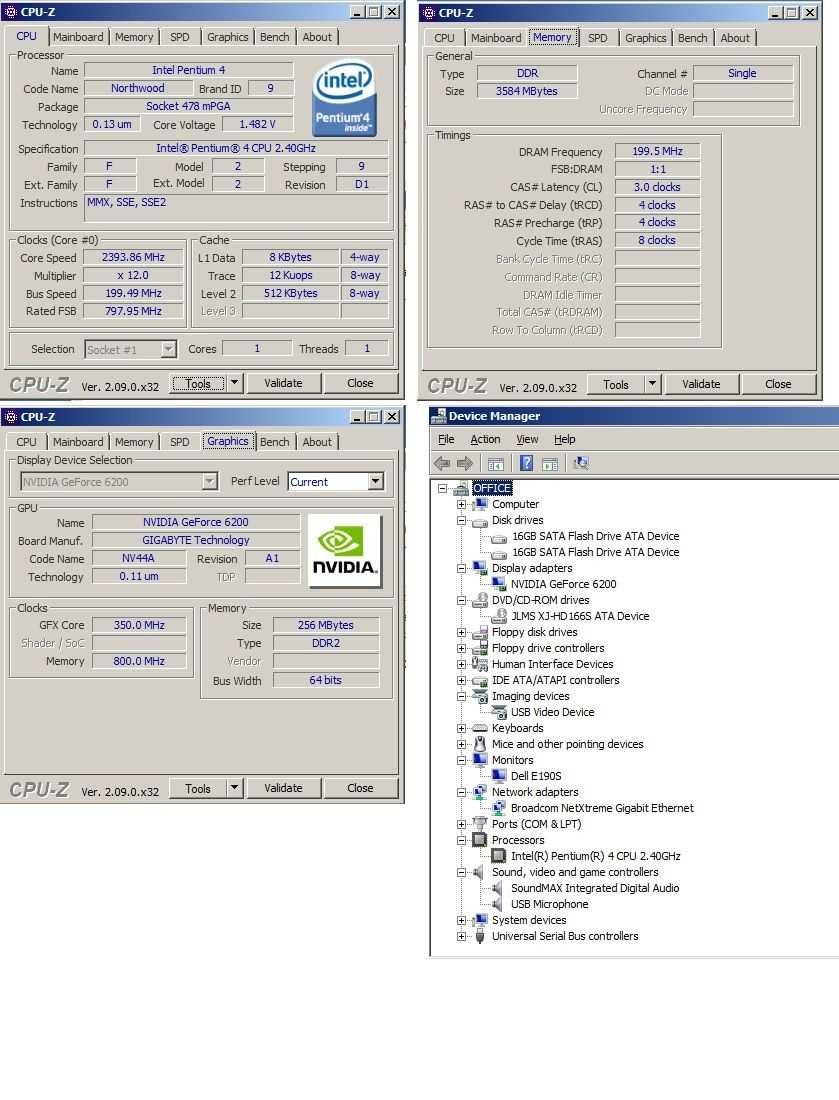Viewport: 839px width, 1100px height.
Task: Click the Sound, video and game controllers speaker icon
Action: click(x=480, y=872)
